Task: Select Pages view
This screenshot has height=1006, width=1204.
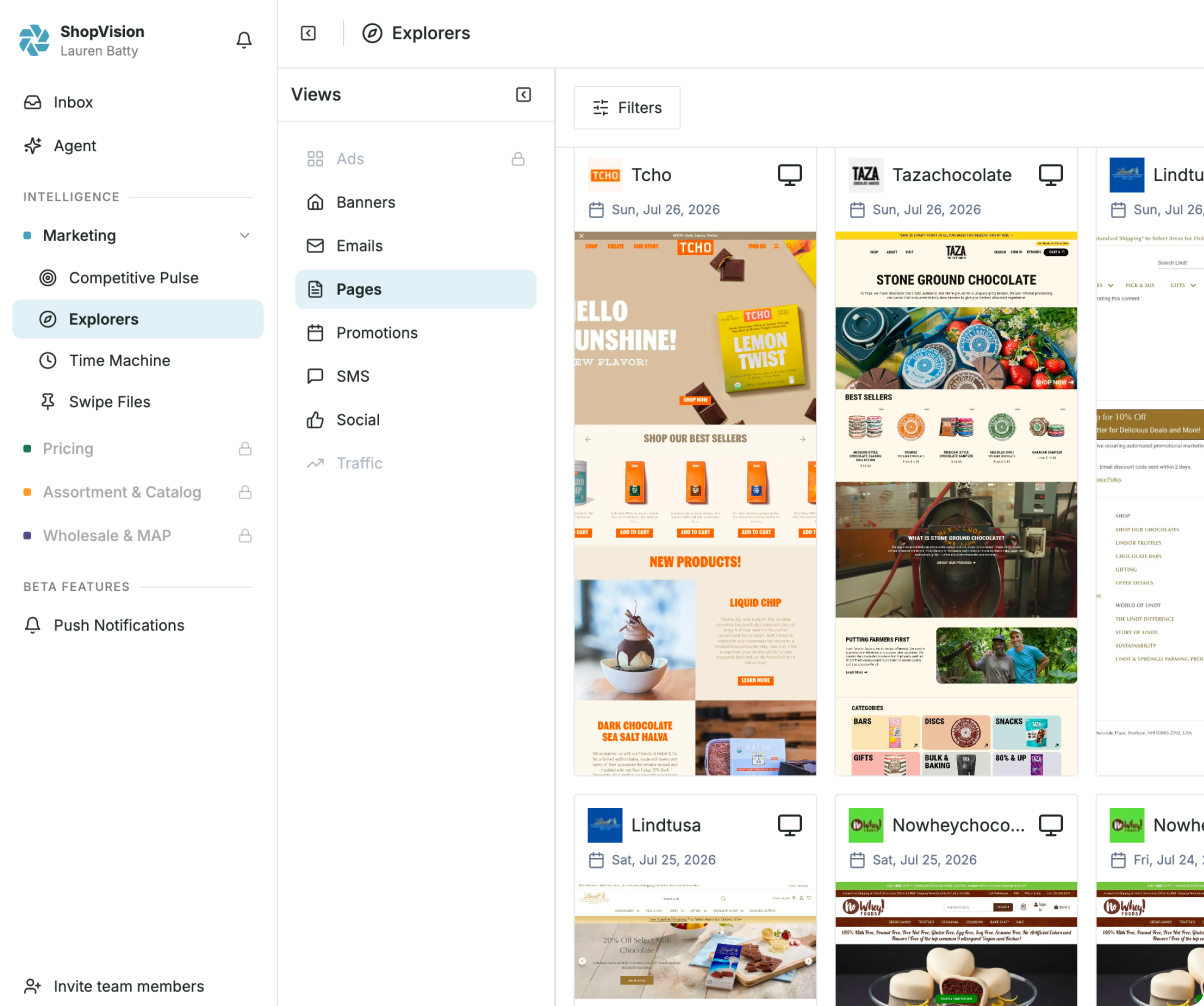Action: pos(416,289)
